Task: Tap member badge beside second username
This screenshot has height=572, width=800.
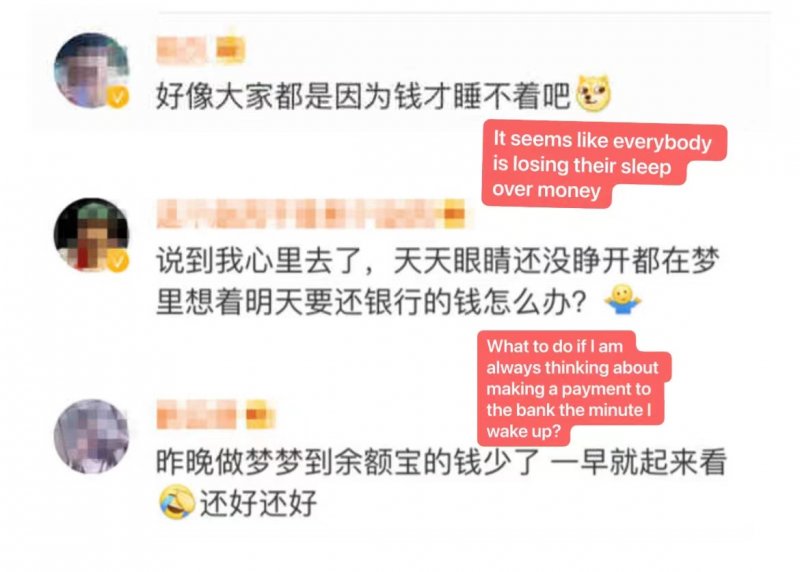Action: point(455,213)
